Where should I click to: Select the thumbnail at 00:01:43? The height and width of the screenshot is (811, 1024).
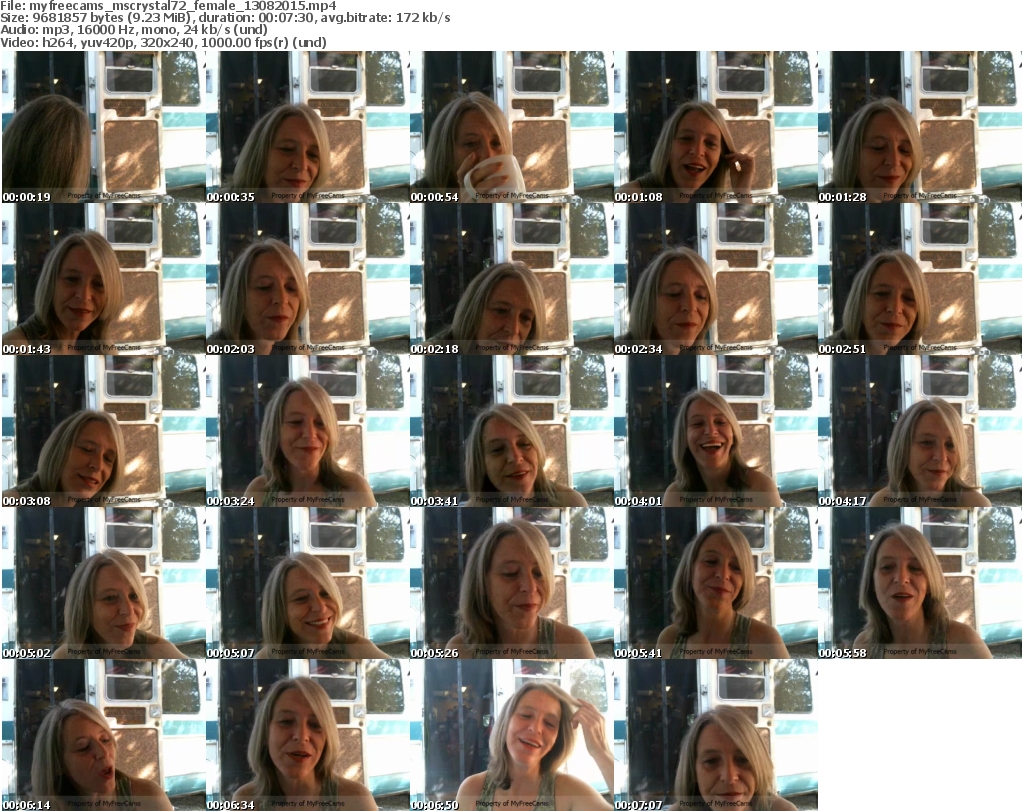103,279
